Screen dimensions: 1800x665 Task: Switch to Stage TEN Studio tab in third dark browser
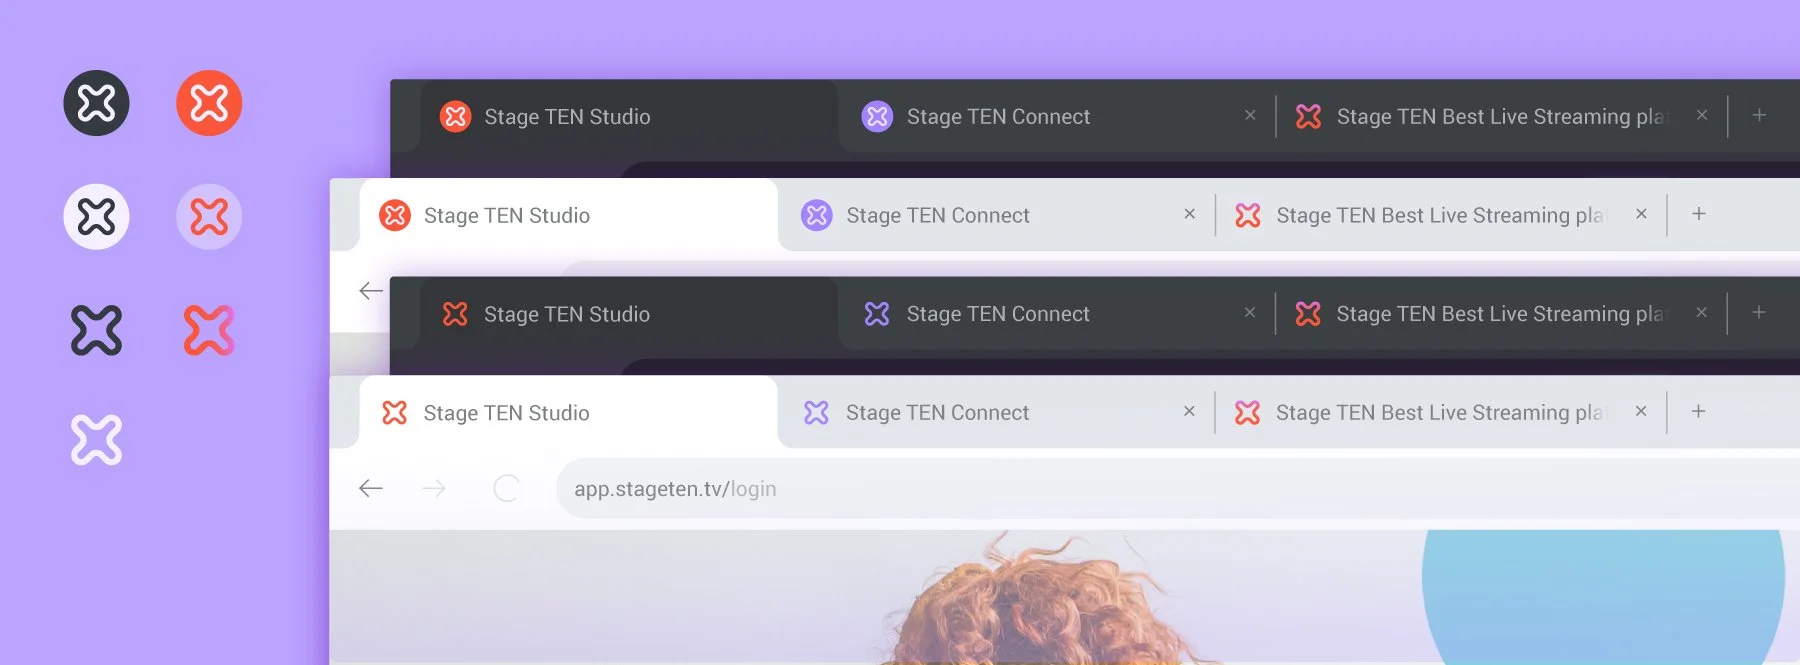coord(628,314)
